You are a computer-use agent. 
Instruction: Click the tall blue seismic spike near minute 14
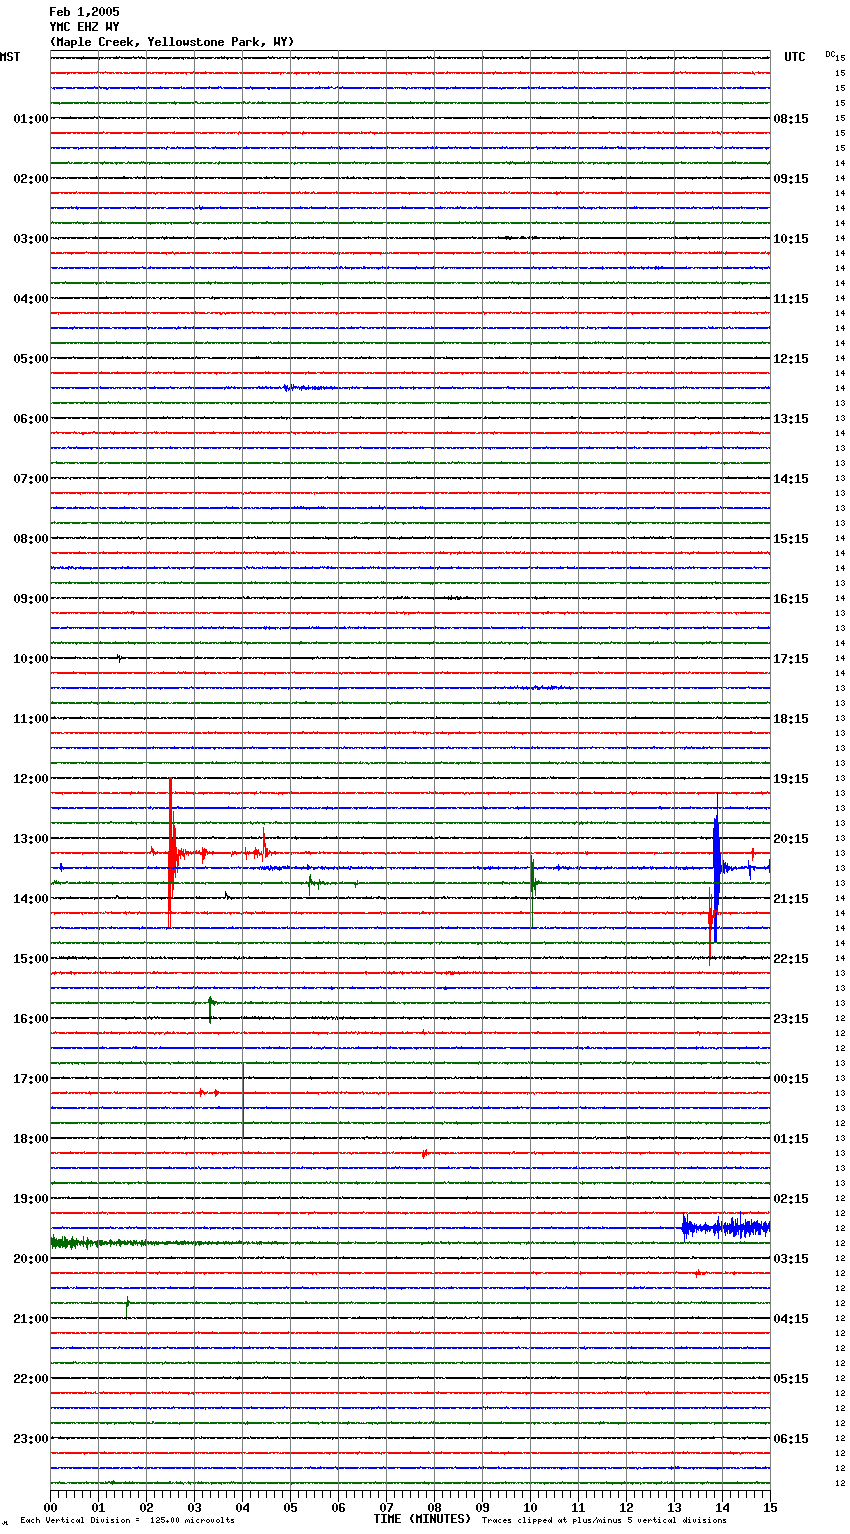[716, 868]
